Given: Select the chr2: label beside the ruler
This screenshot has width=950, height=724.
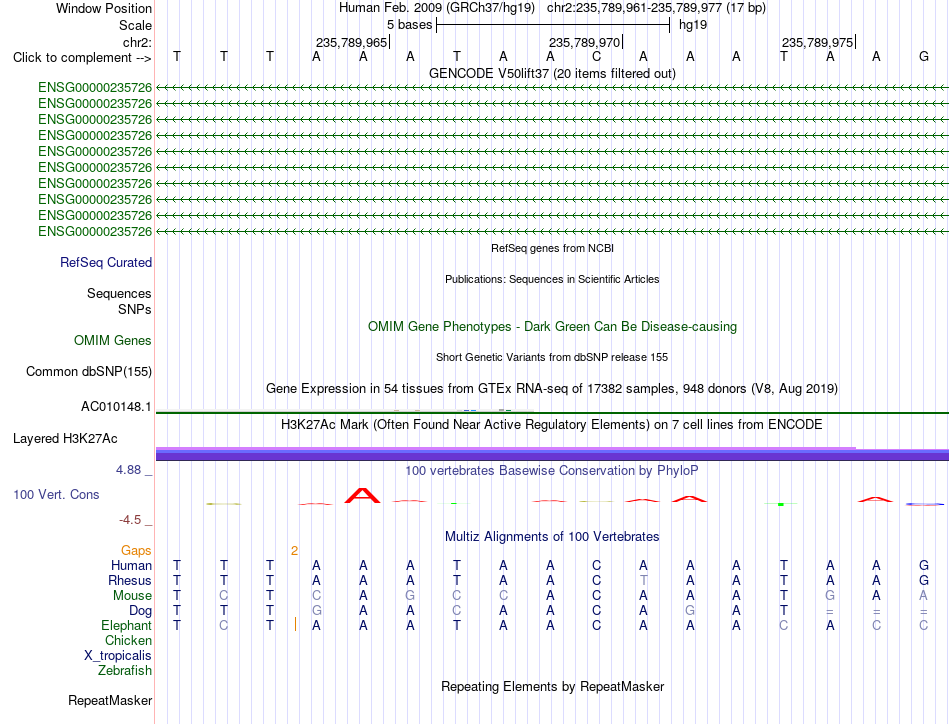Looking at the screenshot, I should pos(137,42).
